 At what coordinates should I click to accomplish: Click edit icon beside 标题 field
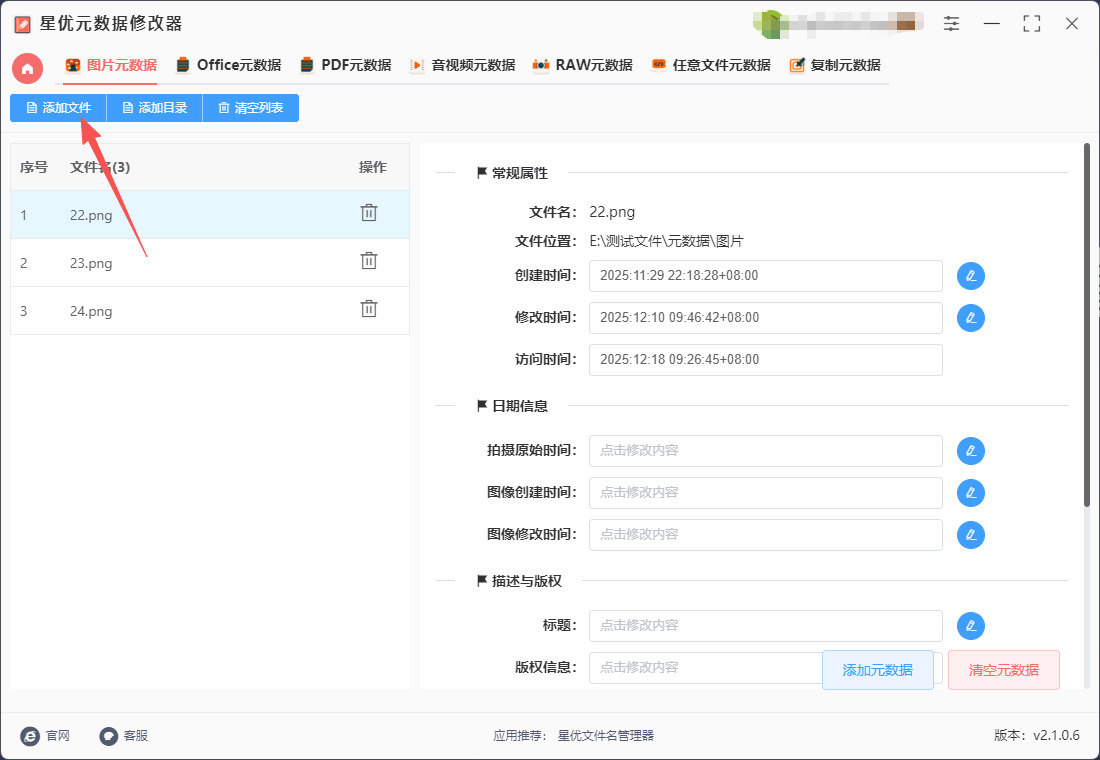[970, 626]
